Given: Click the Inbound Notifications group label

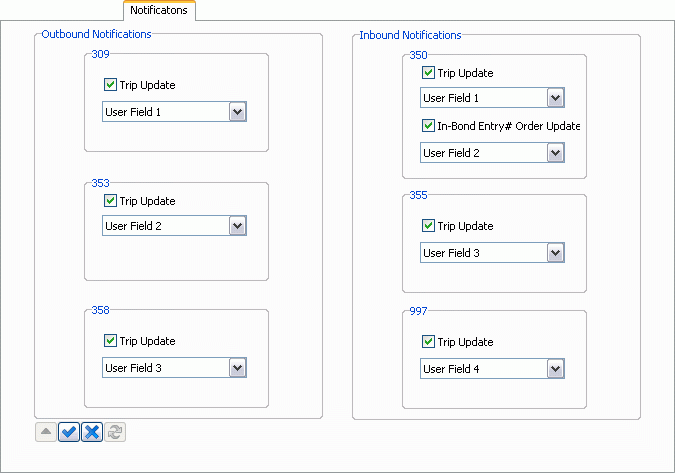Looking at the screenshot, I should coord(410,35).
